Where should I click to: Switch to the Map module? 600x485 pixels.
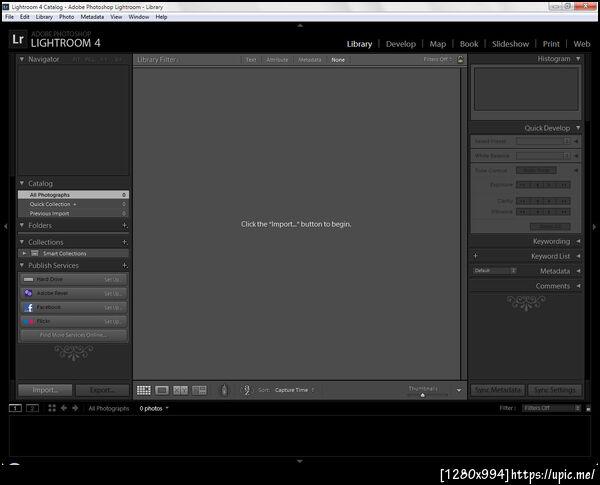tap(438, 44)
